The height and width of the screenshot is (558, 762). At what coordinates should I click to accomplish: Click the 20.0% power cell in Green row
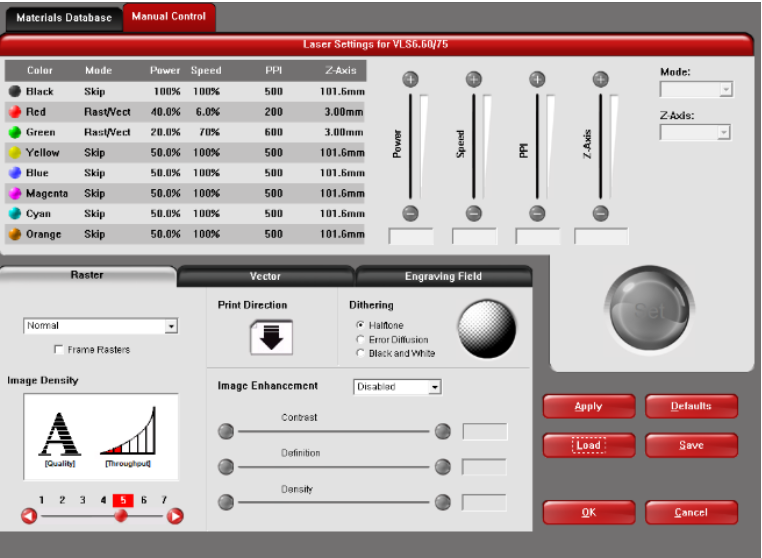click(165, 132)
